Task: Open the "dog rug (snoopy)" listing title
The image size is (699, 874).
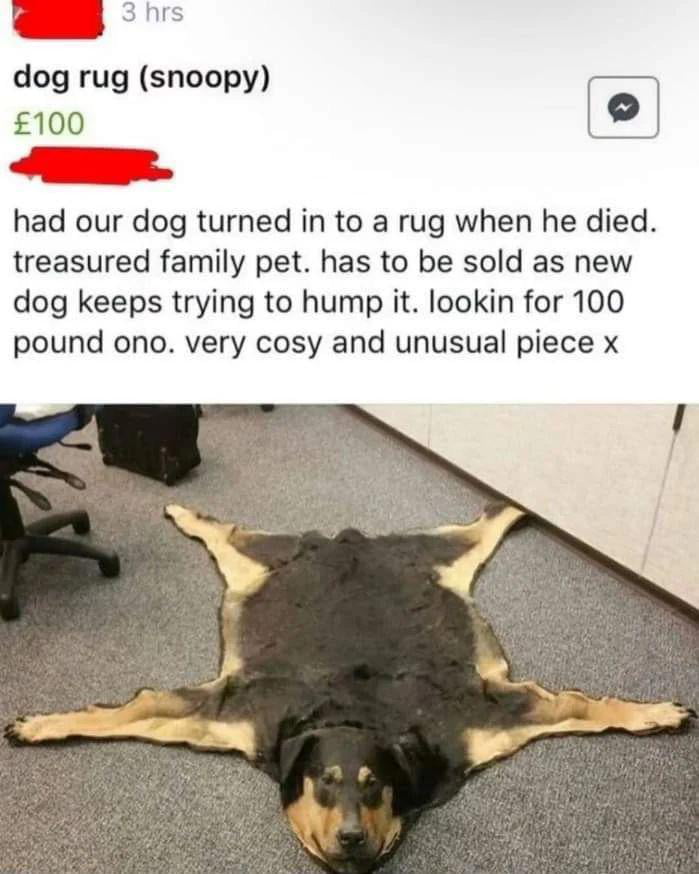Action: tap(142, 79)
